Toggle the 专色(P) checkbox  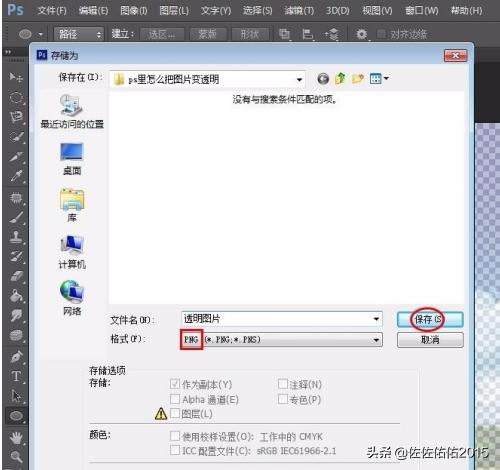(x=283, y=399)
